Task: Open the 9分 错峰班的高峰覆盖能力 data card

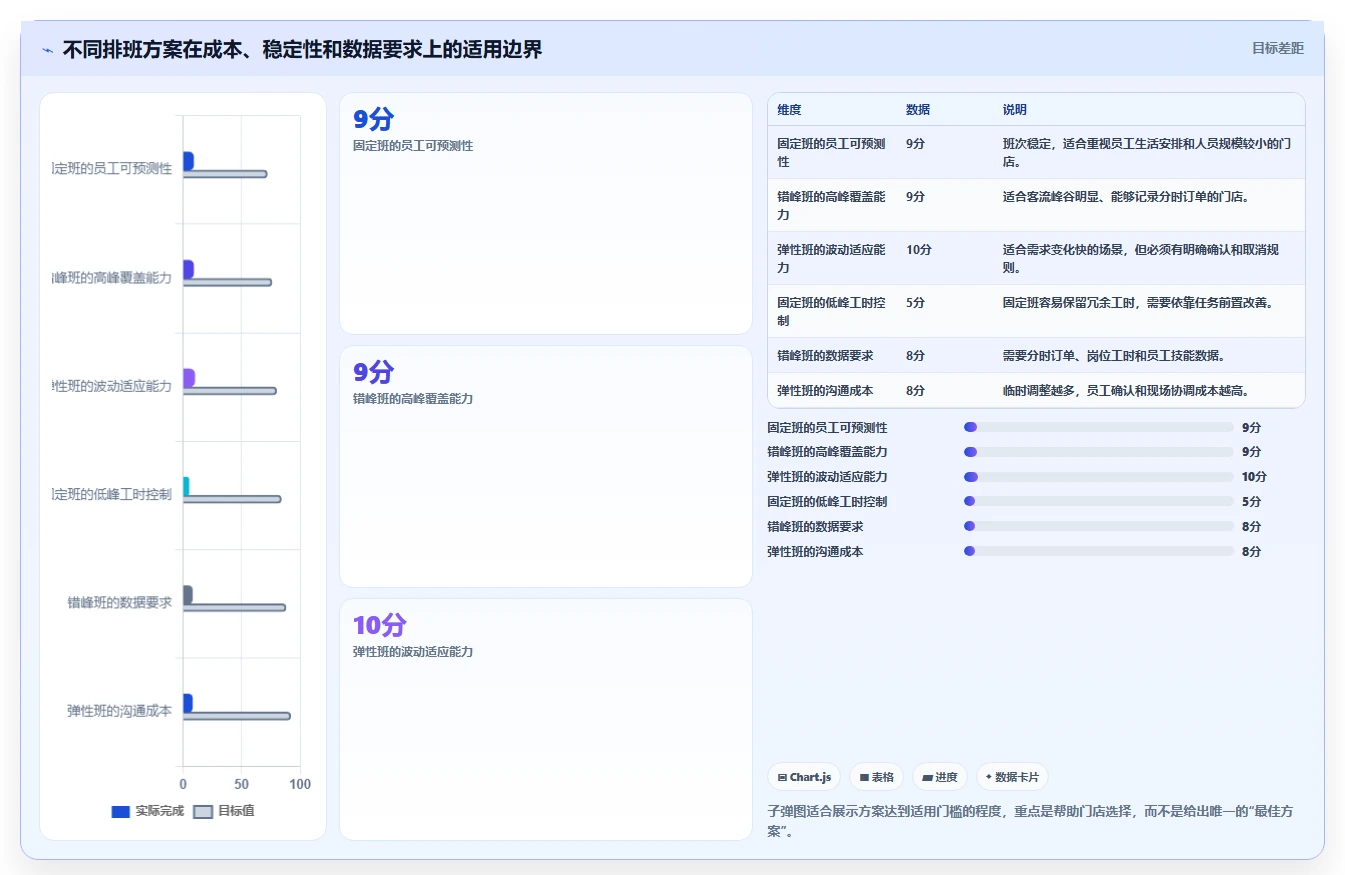Action: point(546,466)
